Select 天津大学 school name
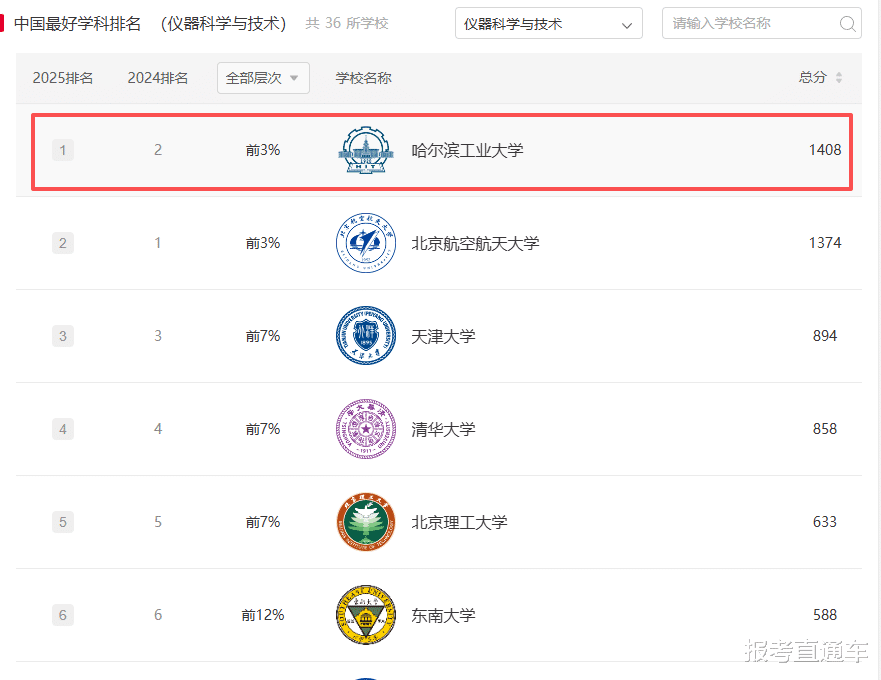The width and height of the screenshot is (881, 680). [443, 336]
